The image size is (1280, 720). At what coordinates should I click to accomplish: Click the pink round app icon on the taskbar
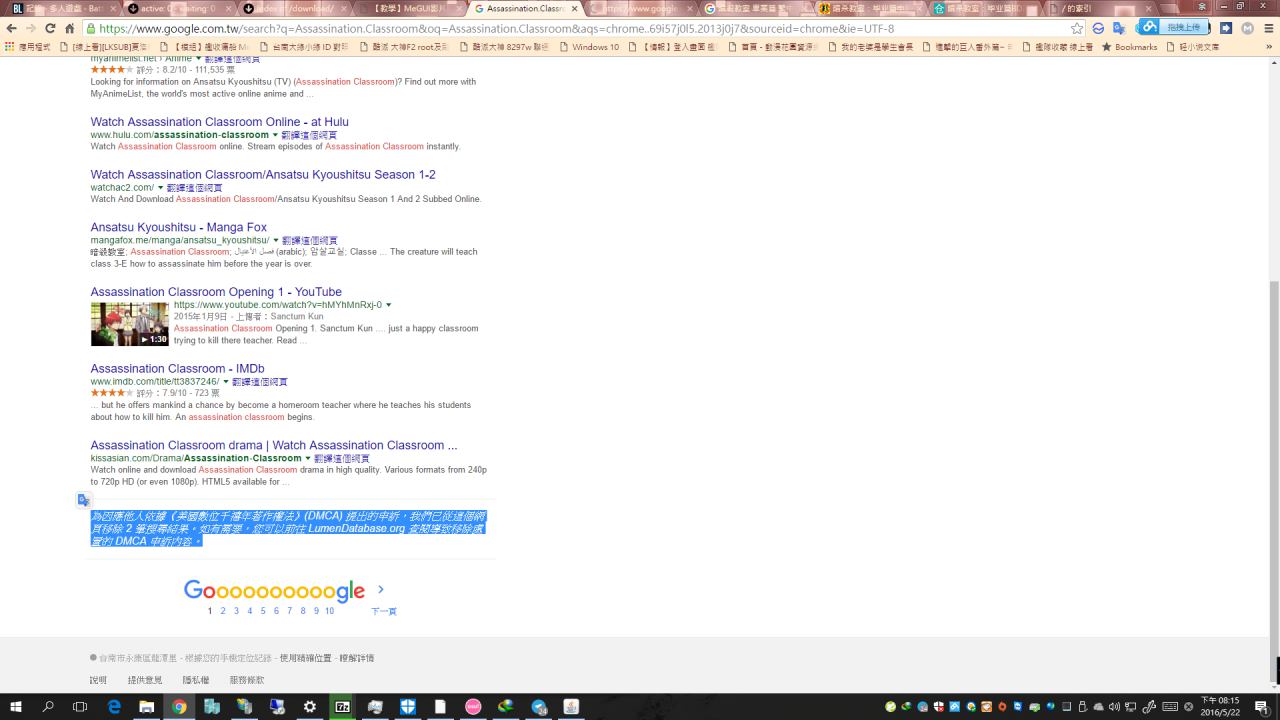(473, 707)
